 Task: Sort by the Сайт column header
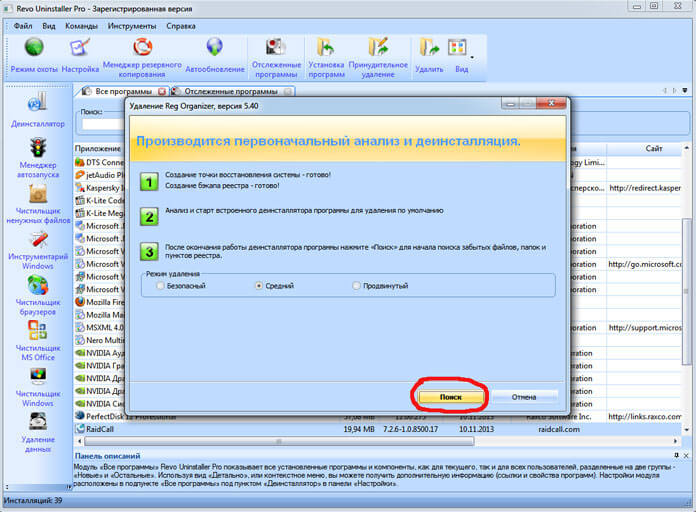coord(653,148)
